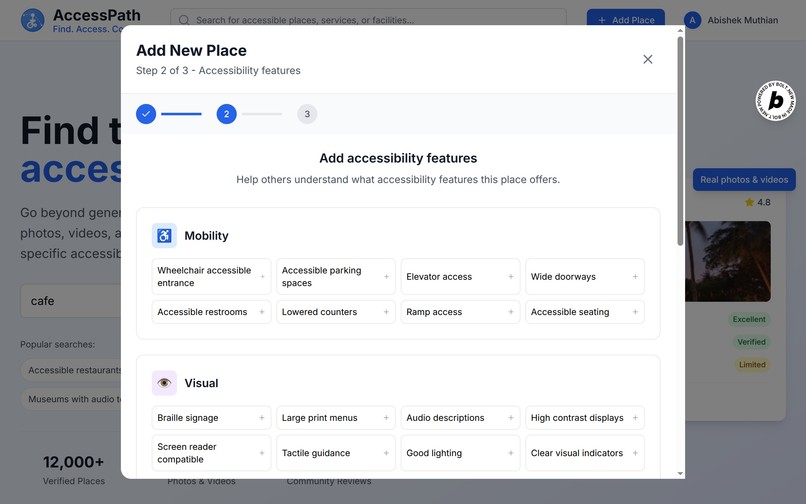Click the Add Place button in header

[x=626, y=20]
